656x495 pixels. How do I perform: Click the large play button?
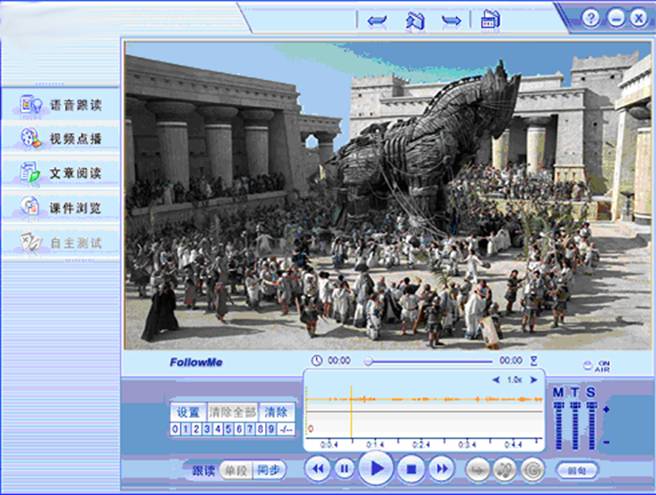[x=376, y=469]
